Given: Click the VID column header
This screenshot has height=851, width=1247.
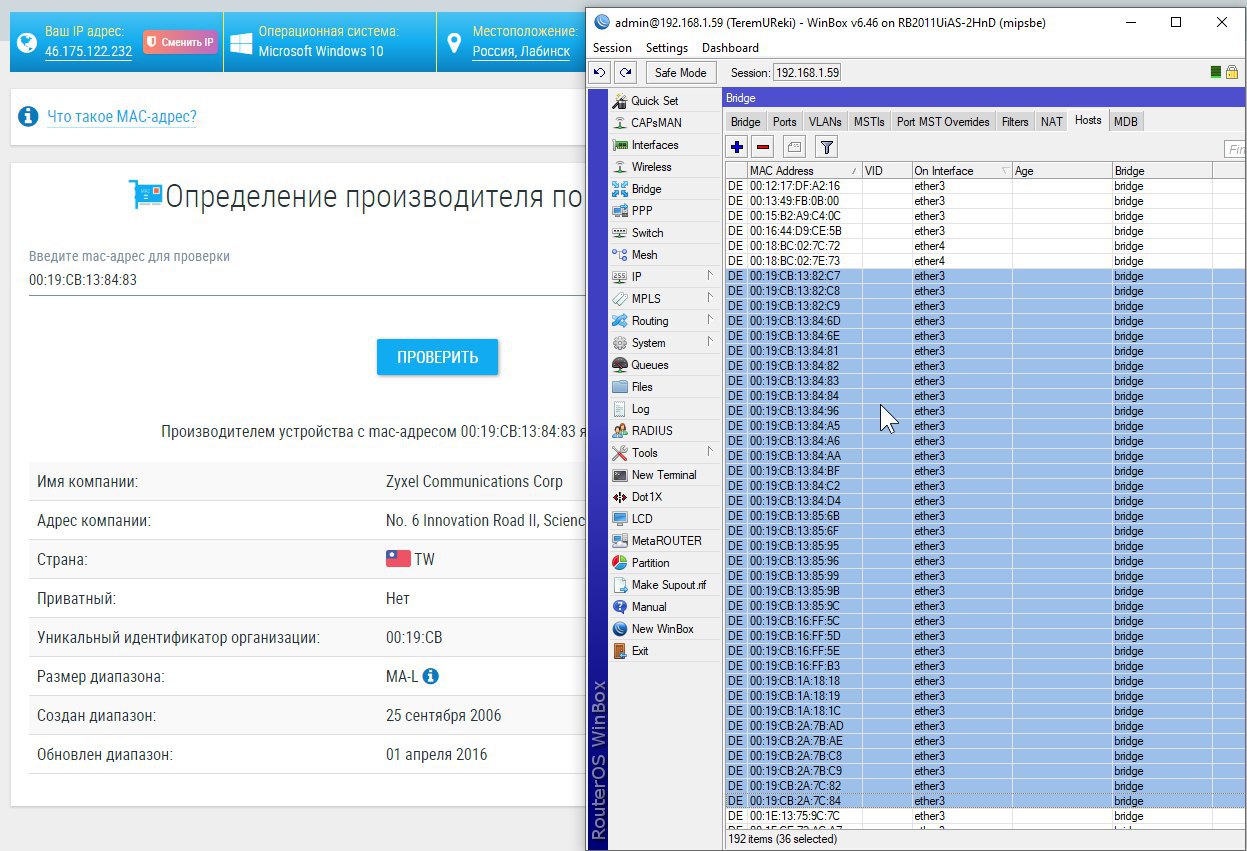Looking at the screenshot, I should coord(886,171).
